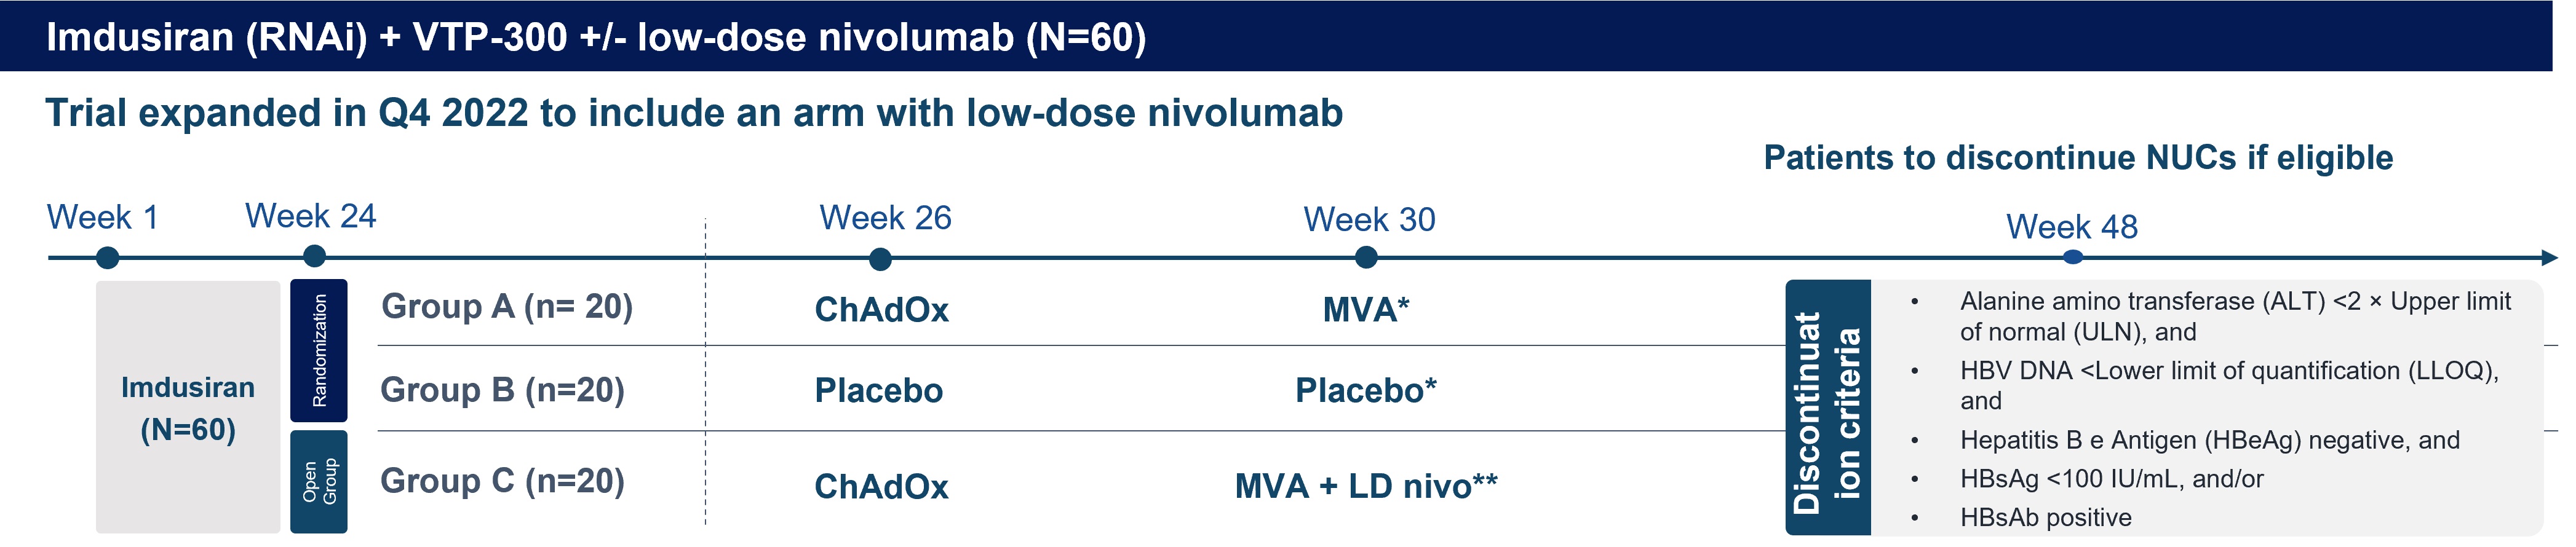This screenshot has width=2576, height=547.
Task: Select the MVA* label in Group A row
Action: point(1366,310)
